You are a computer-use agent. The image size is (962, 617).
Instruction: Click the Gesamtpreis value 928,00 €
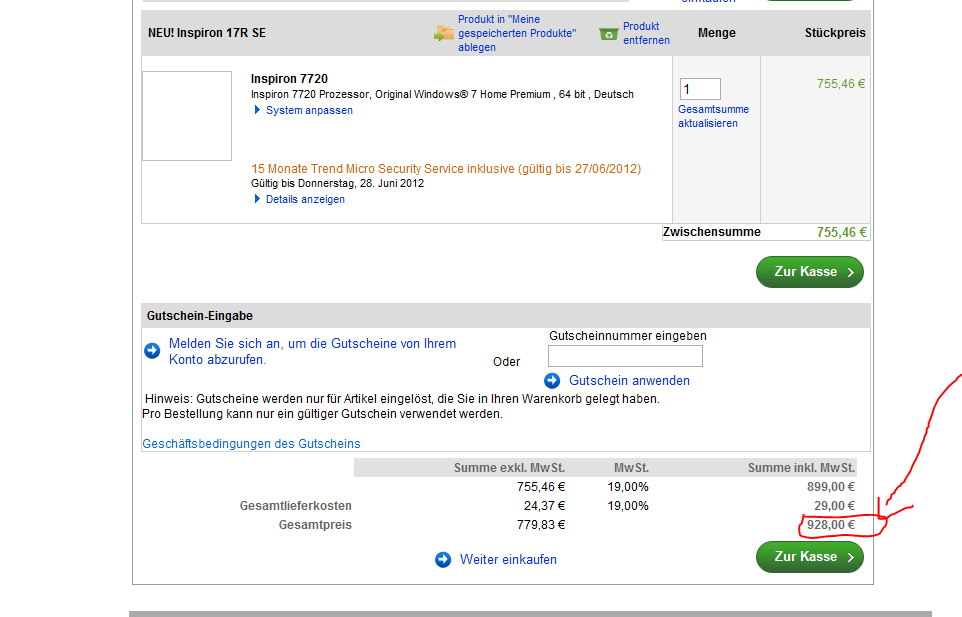point(831,525)
